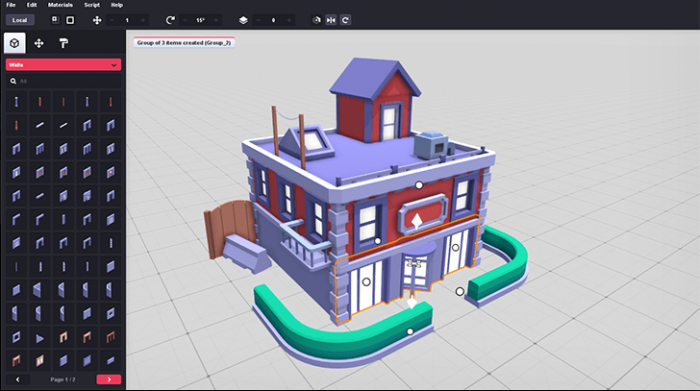Open the Materials menu
Screen dimensions: 700x391
(60, 5)
